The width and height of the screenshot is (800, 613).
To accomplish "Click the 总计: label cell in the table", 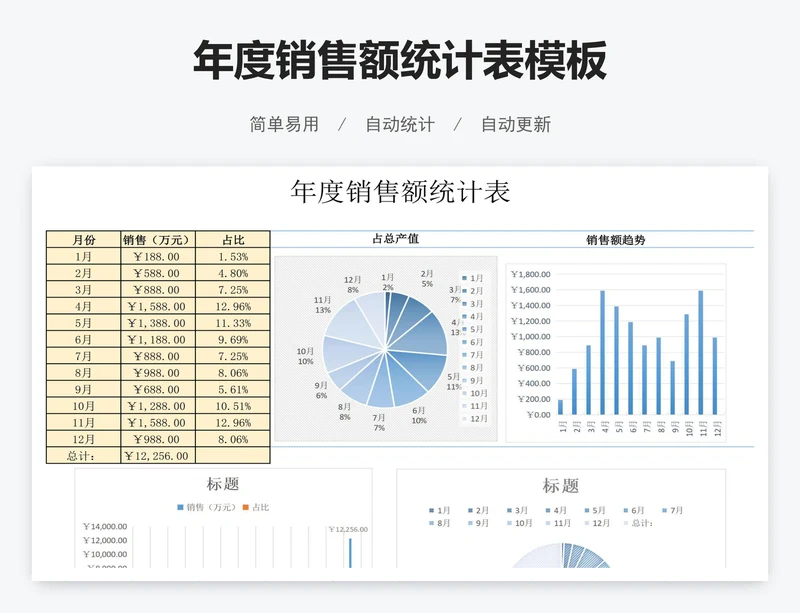I will coord(84,456).
